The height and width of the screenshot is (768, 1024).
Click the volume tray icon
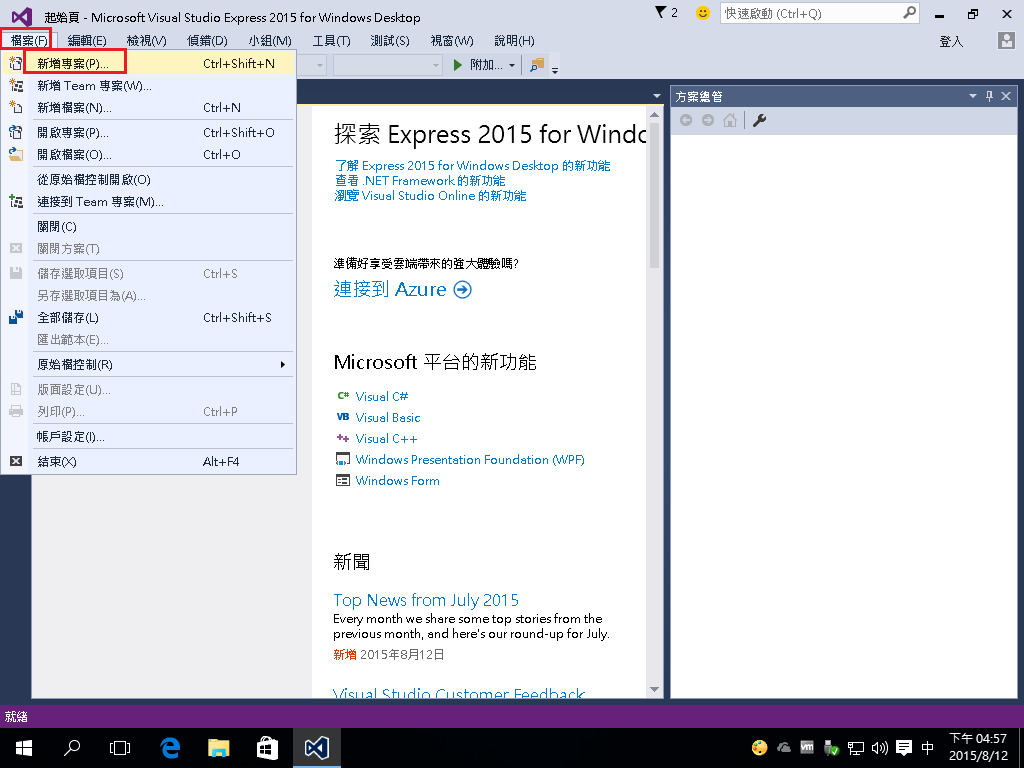pos(880,748)
